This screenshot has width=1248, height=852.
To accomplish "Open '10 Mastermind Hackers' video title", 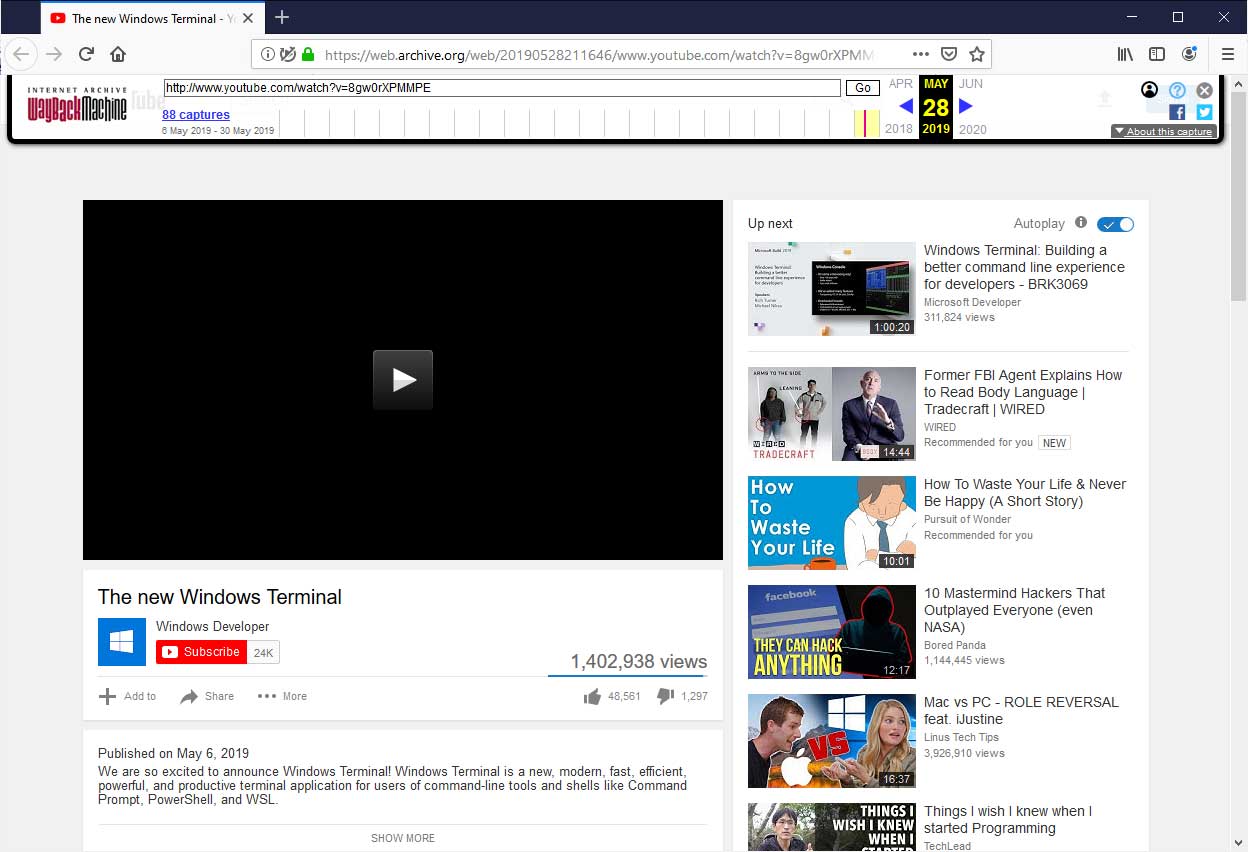I will point(1015,610).
